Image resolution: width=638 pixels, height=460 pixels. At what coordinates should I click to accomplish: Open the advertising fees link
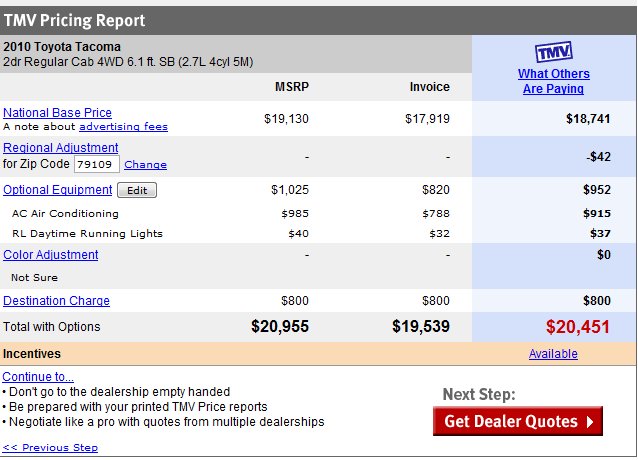[123, 126]
